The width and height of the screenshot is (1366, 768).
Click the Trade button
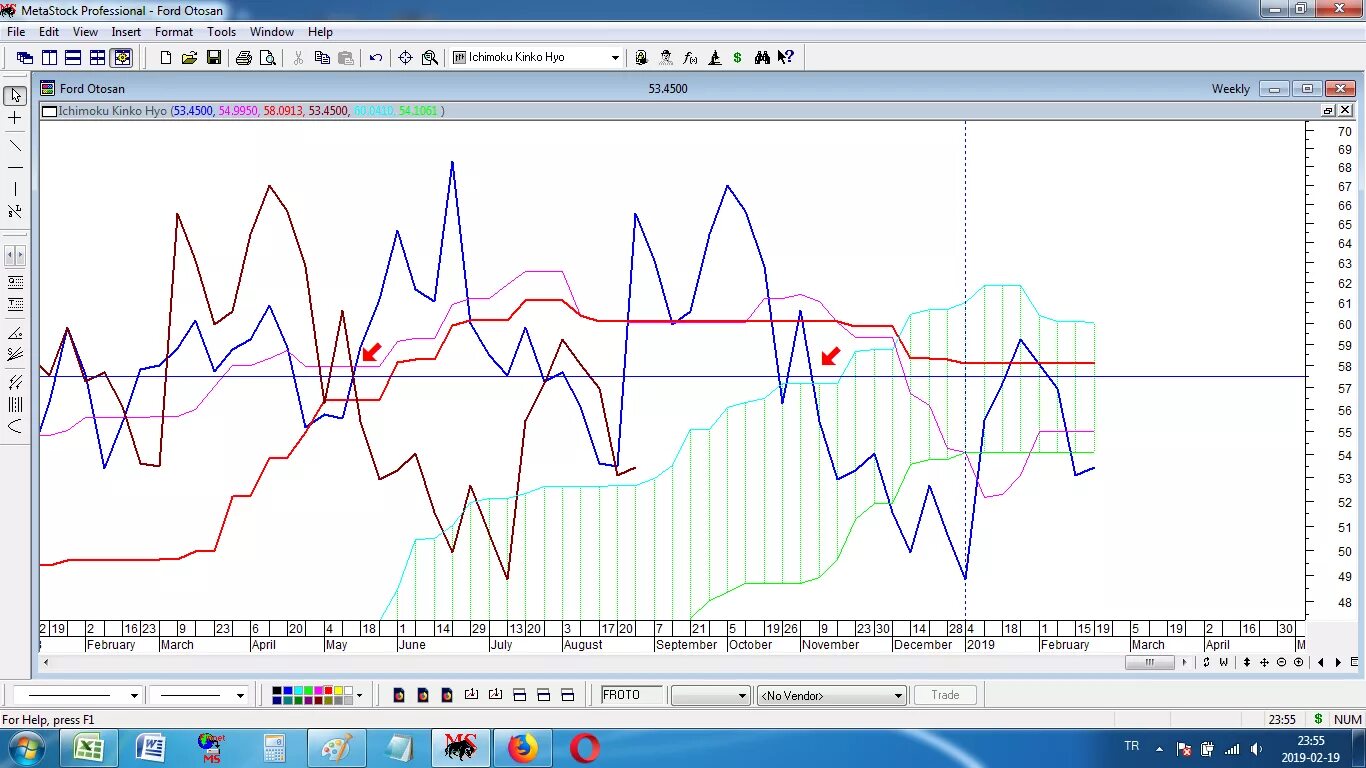pyautogui.click(x=945, y=695)
